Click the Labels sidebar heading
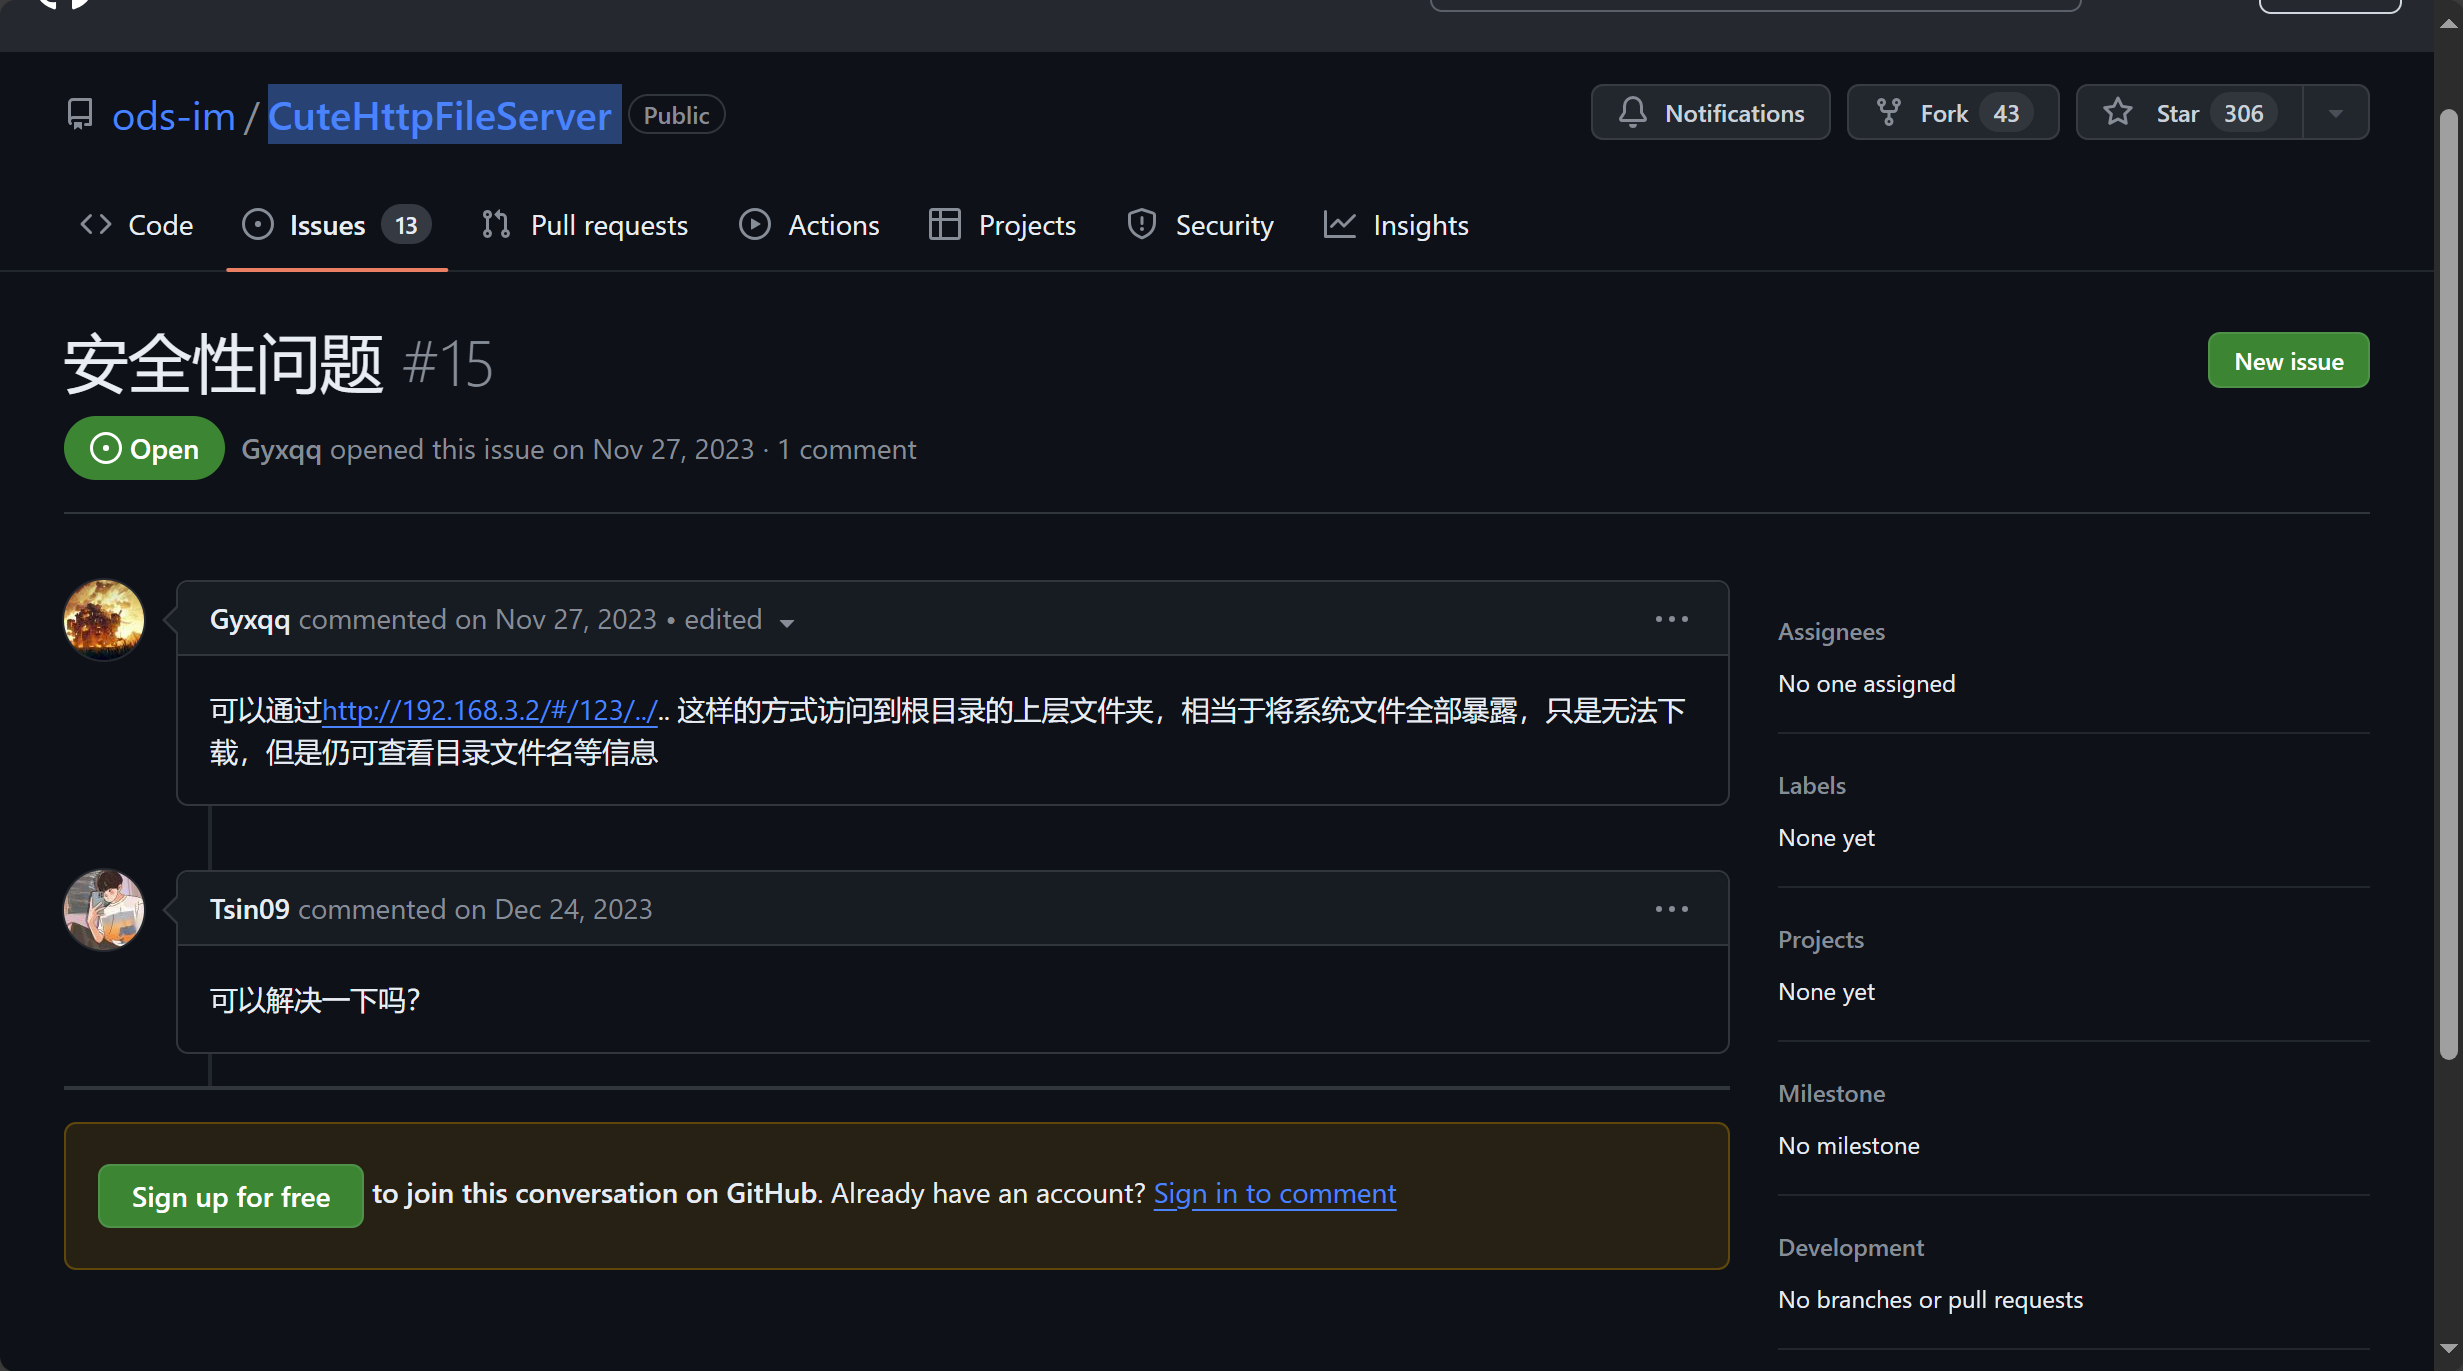This screenshot has height=1371, width=2463. 1811,785
